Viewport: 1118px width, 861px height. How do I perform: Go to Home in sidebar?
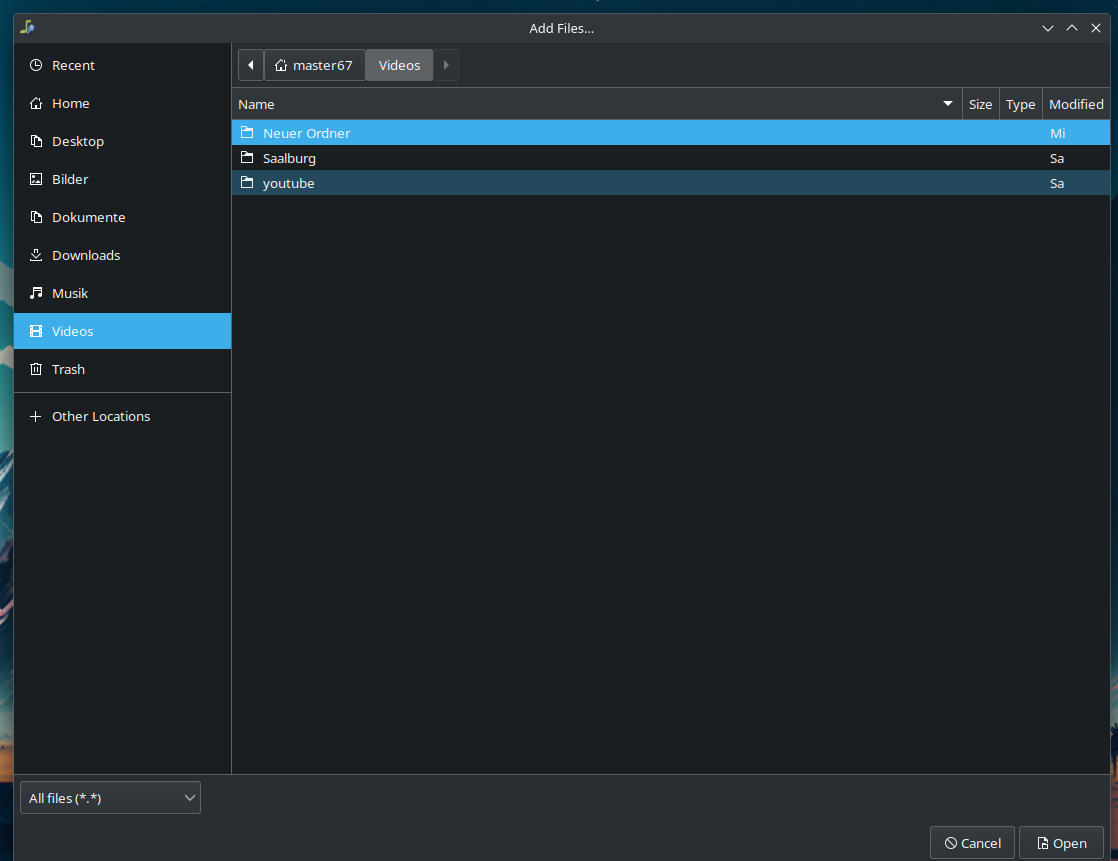(x=122, y=103)
